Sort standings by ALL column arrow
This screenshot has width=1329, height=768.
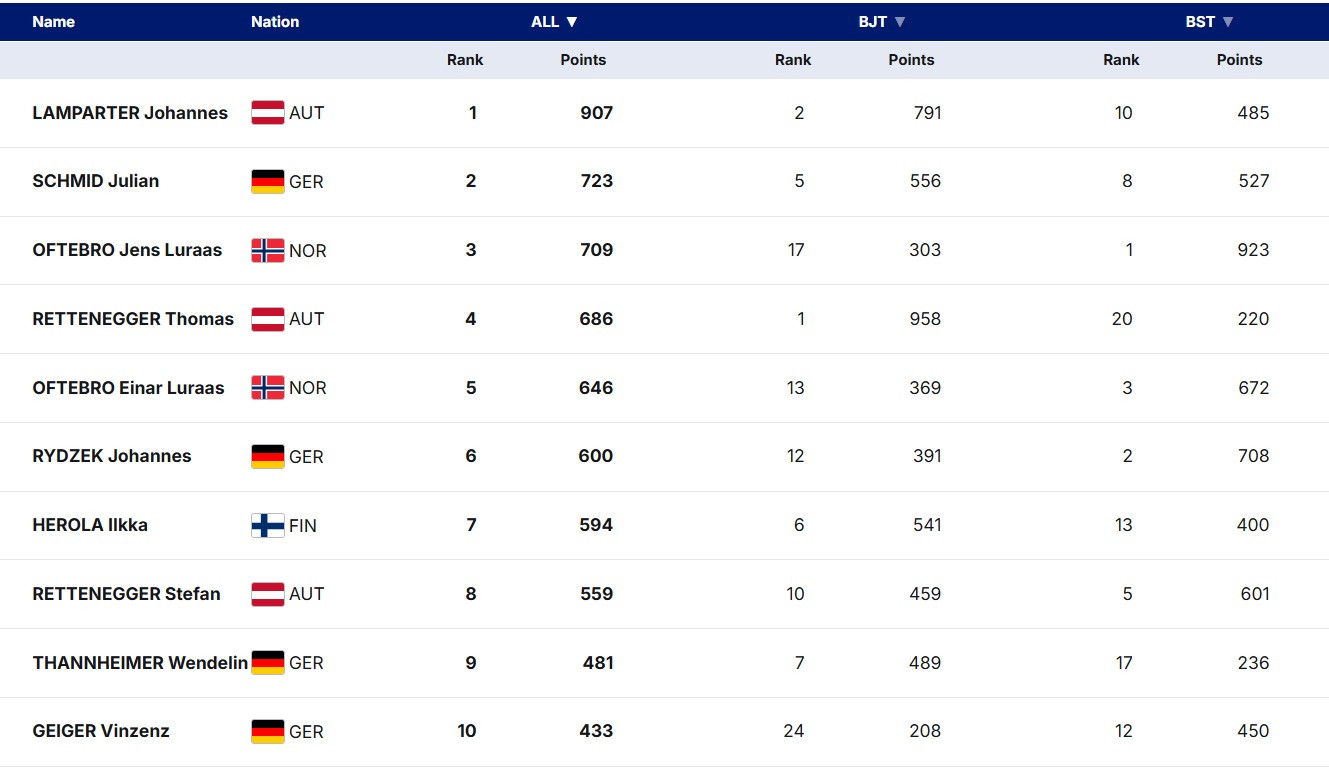click(572, 22)
